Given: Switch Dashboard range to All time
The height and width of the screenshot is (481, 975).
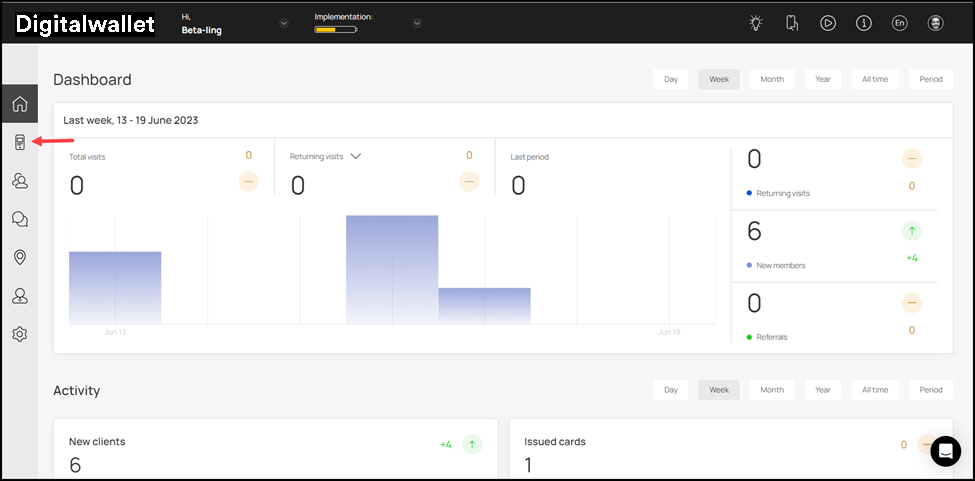Looking at the screenshot, I should click(874, 79).
